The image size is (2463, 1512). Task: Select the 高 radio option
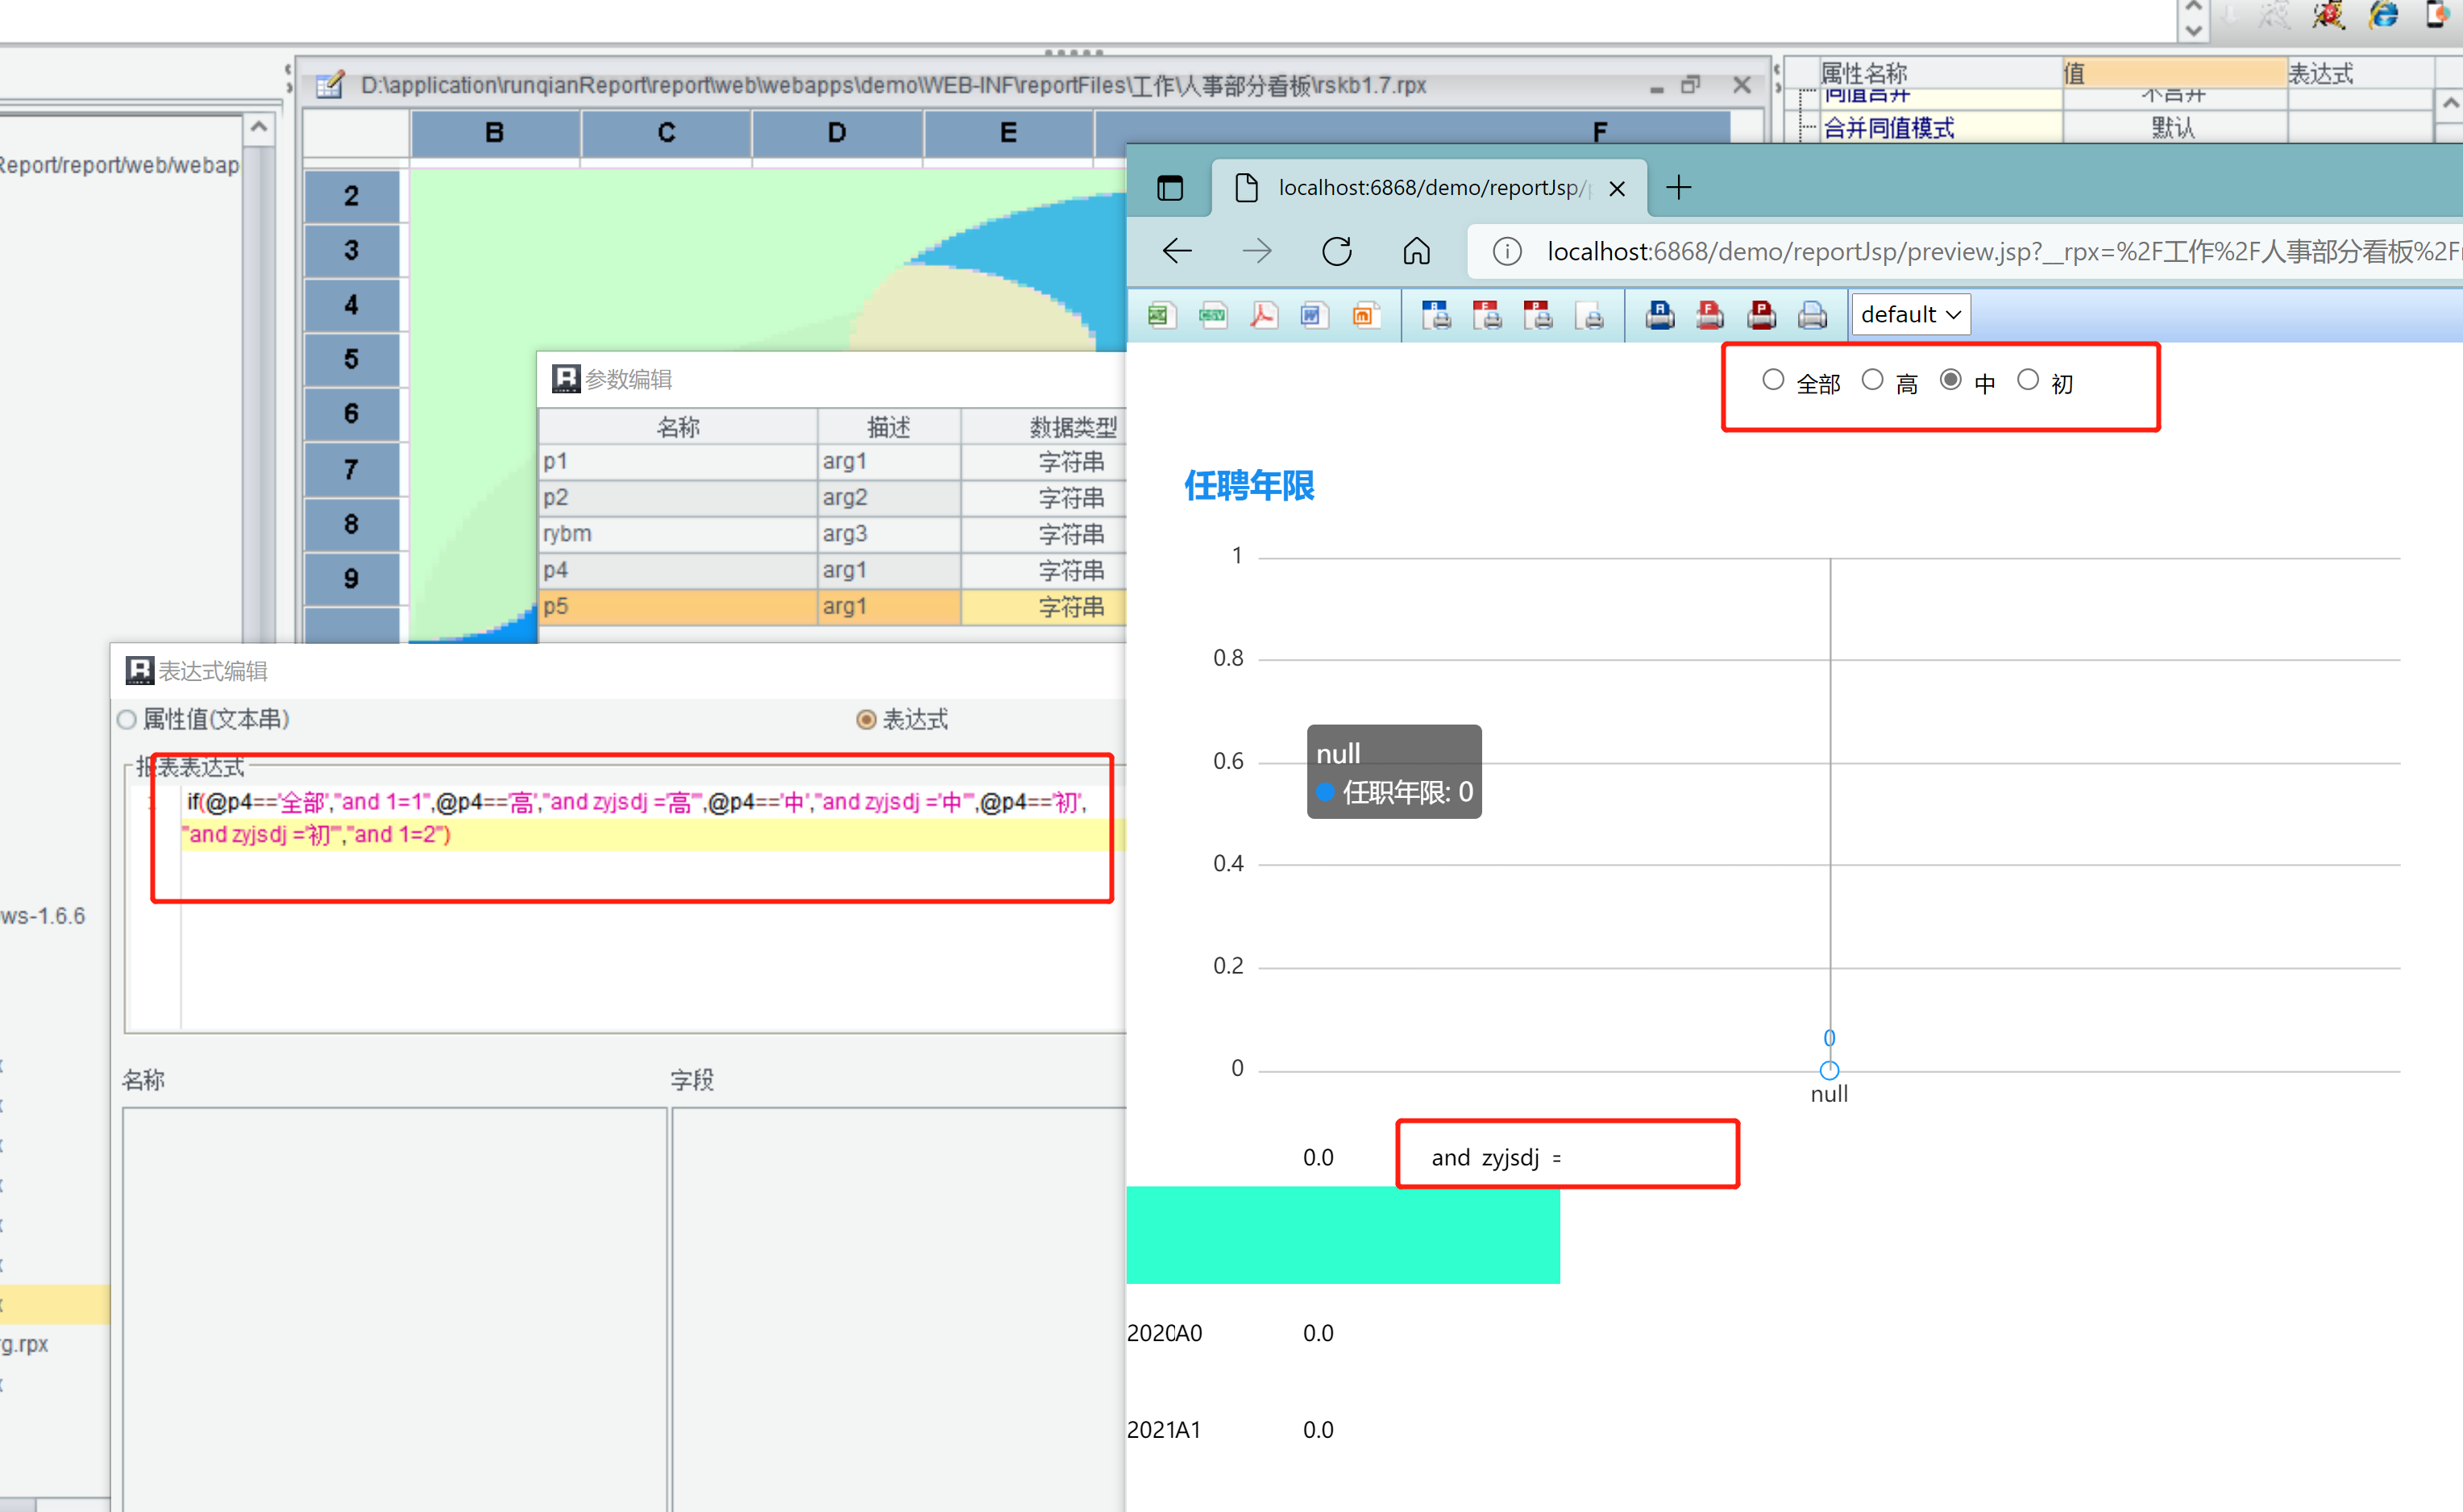tap(1872, 380)
